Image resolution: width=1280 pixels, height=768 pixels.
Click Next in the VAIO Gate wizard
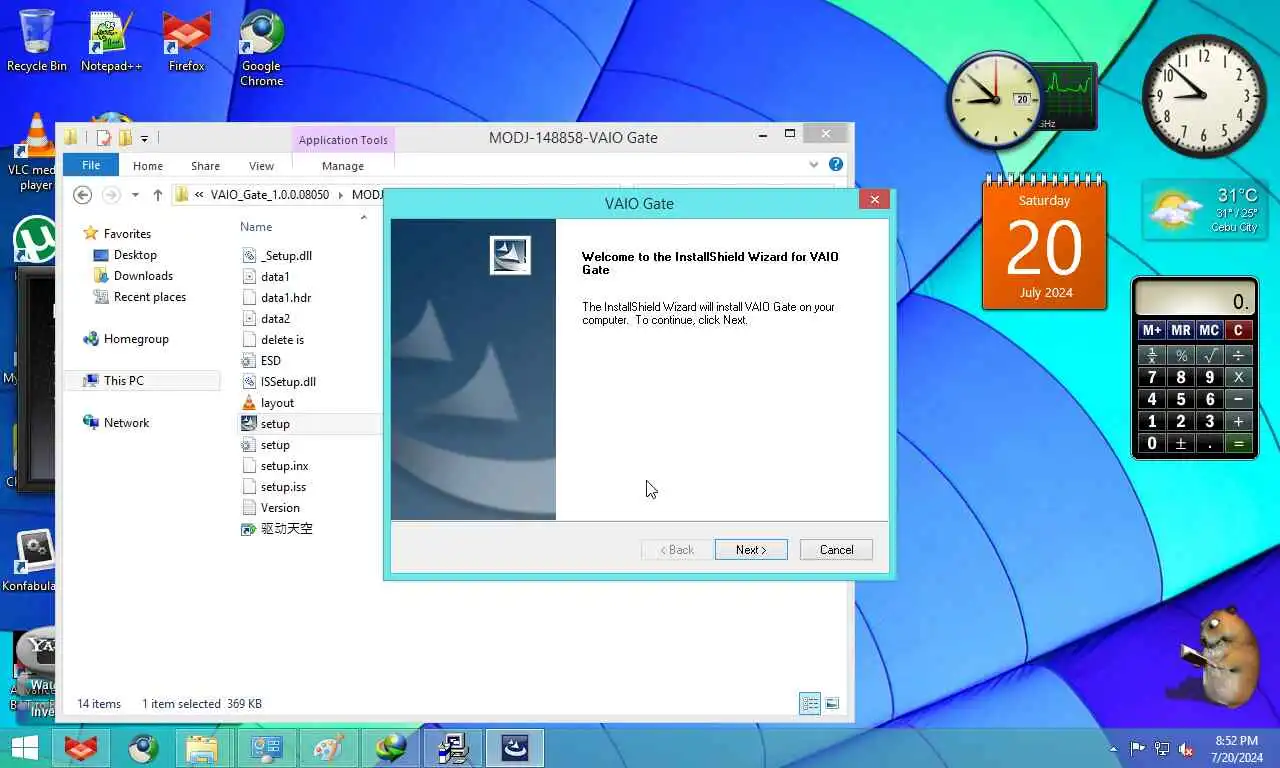(751, 550)
